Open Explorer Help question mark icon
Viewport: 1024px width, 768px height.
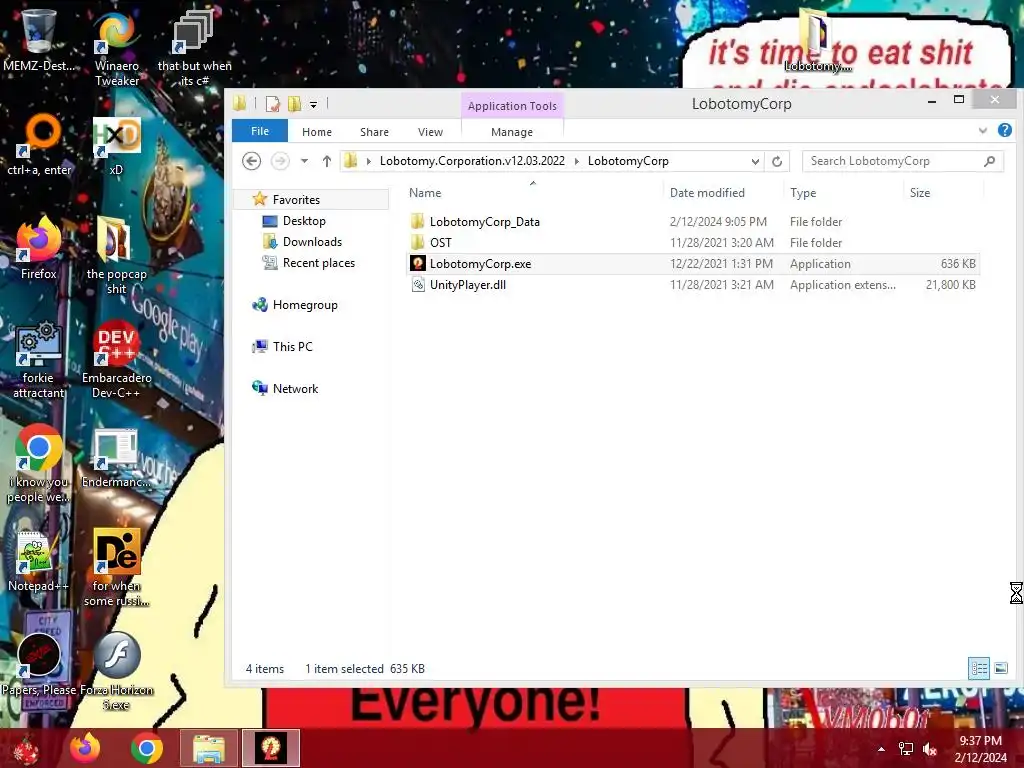pos(1005,131)
